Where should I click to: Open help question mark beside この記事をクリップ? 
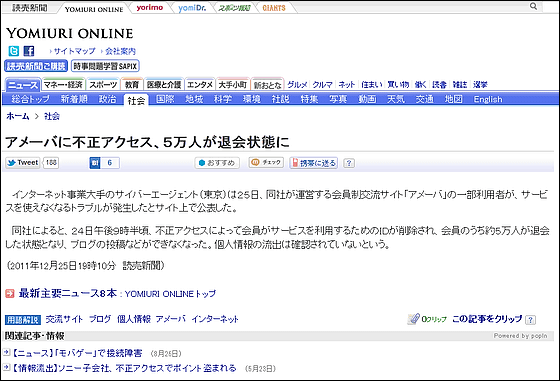click(x=530, y=320)
